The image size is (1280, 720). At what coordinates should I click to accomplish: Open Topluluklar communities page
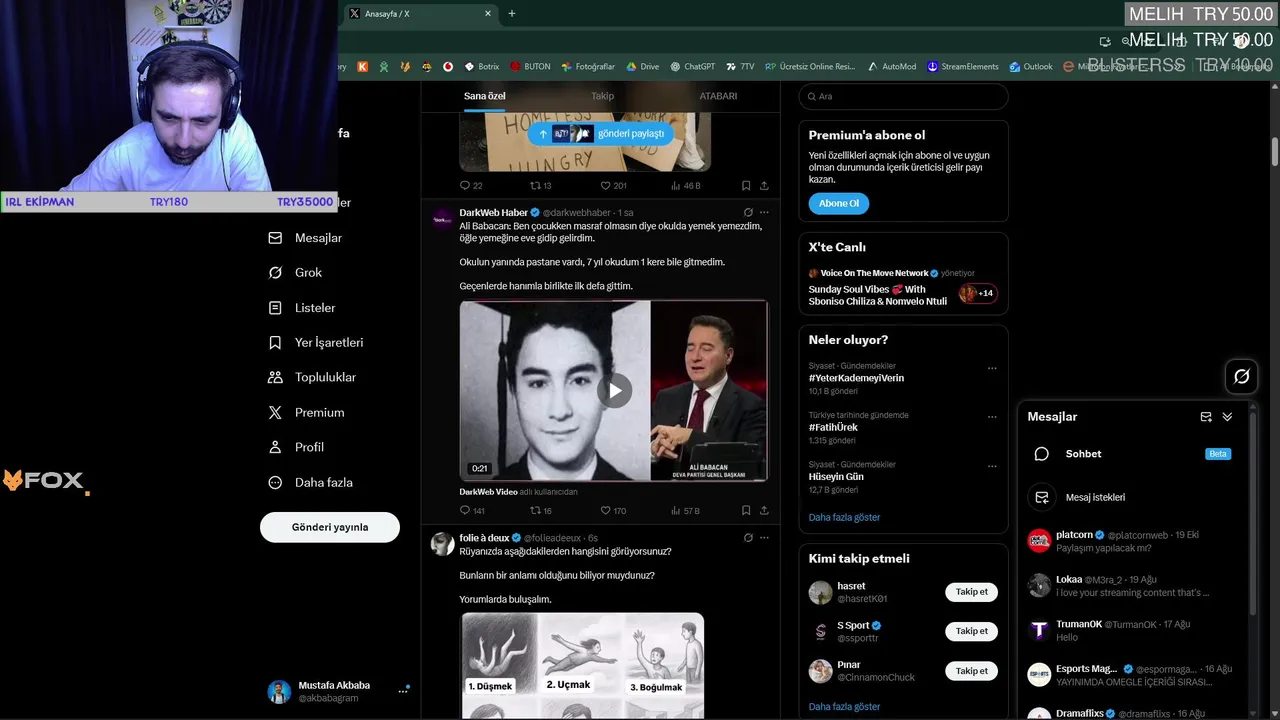pos(312,378)
